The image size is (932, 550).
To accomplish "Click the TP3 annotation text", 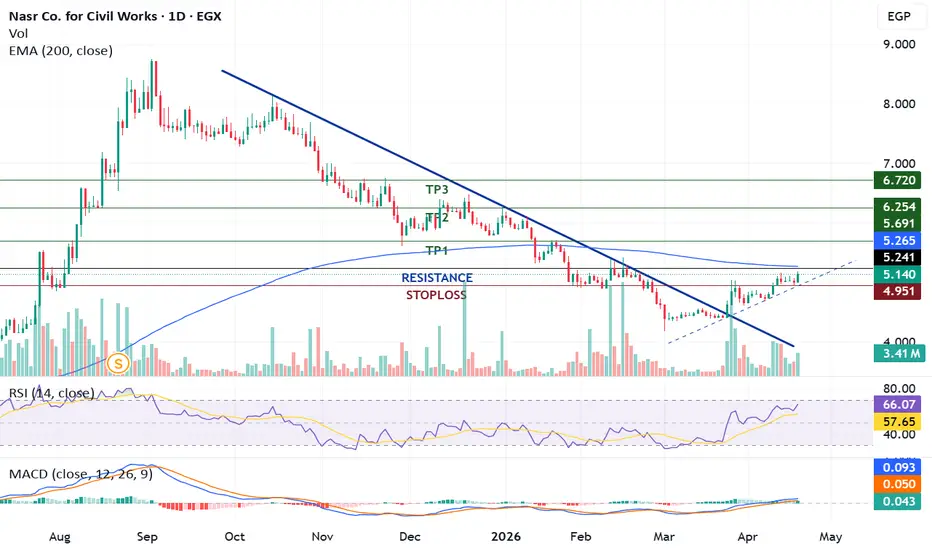I will (x=437, y=190).
